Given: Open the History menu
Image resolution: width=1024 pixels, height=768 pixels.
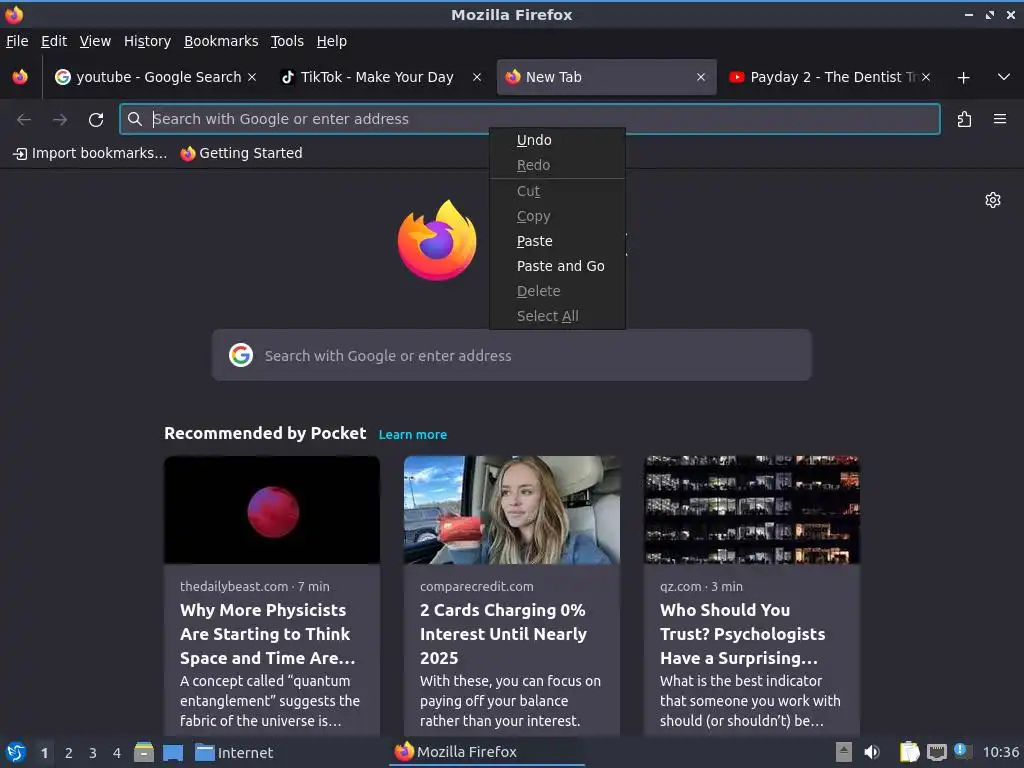Looking at the screenshot, I should click(x=147, y=41).
